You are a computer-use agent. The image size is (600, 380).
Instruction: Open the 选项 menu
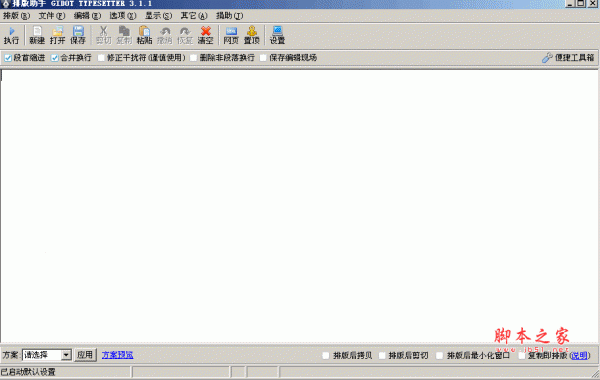122,16
